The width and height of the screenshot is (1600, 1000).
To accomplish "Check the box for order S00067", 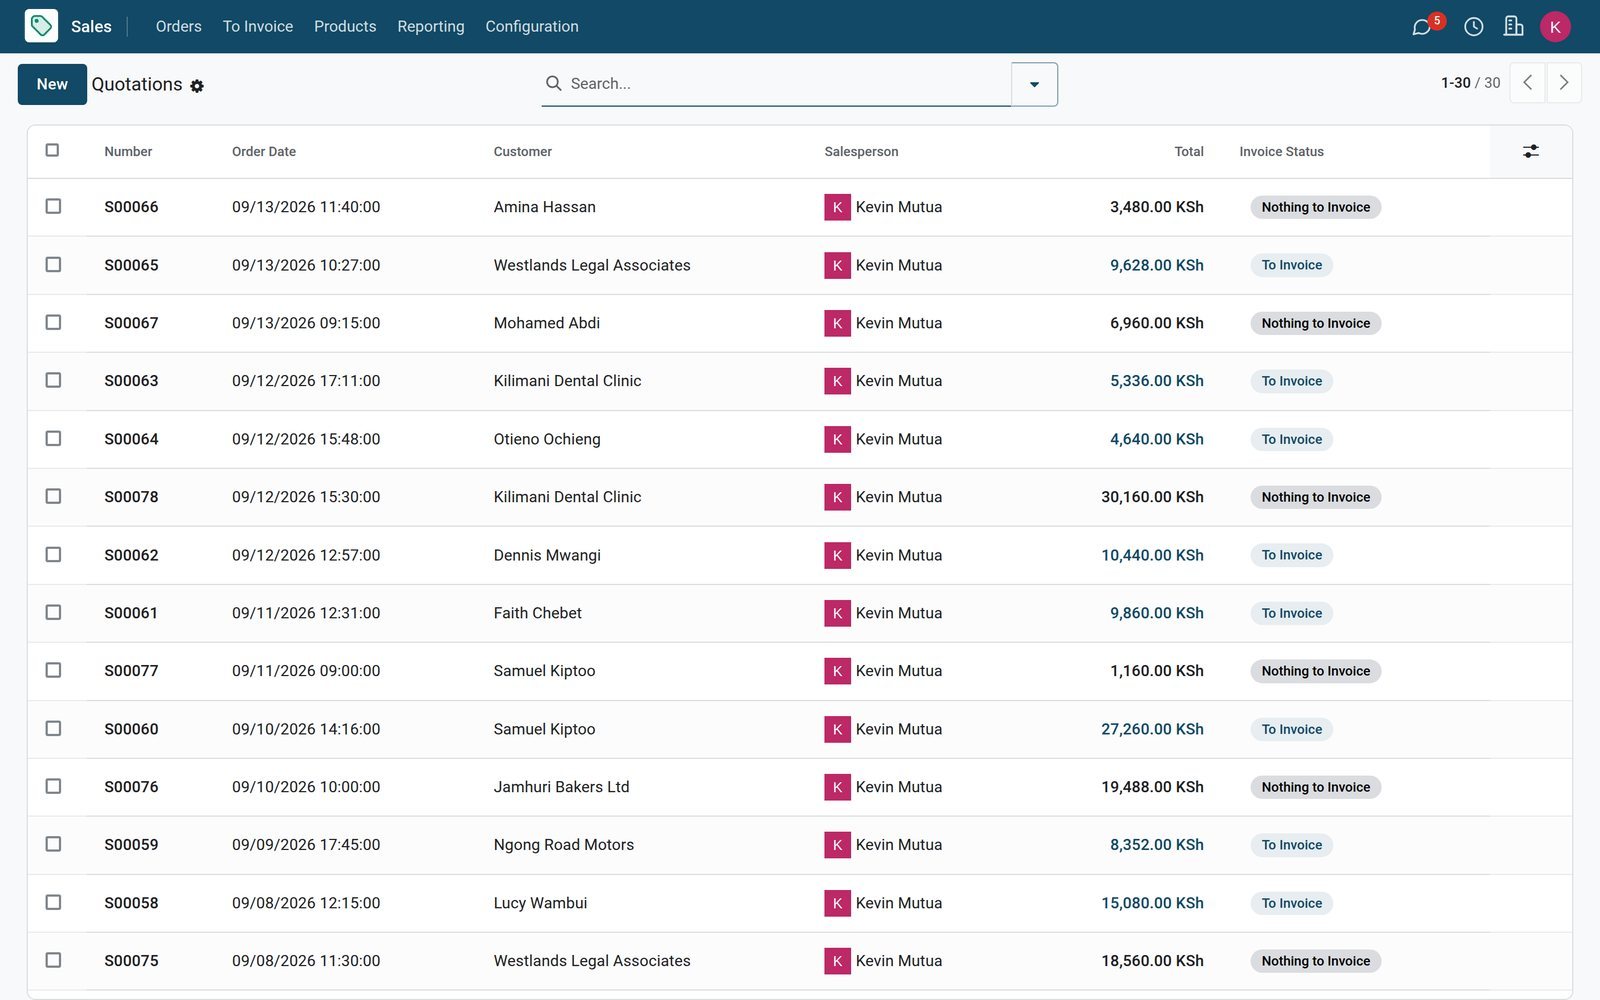I will 53,322.
